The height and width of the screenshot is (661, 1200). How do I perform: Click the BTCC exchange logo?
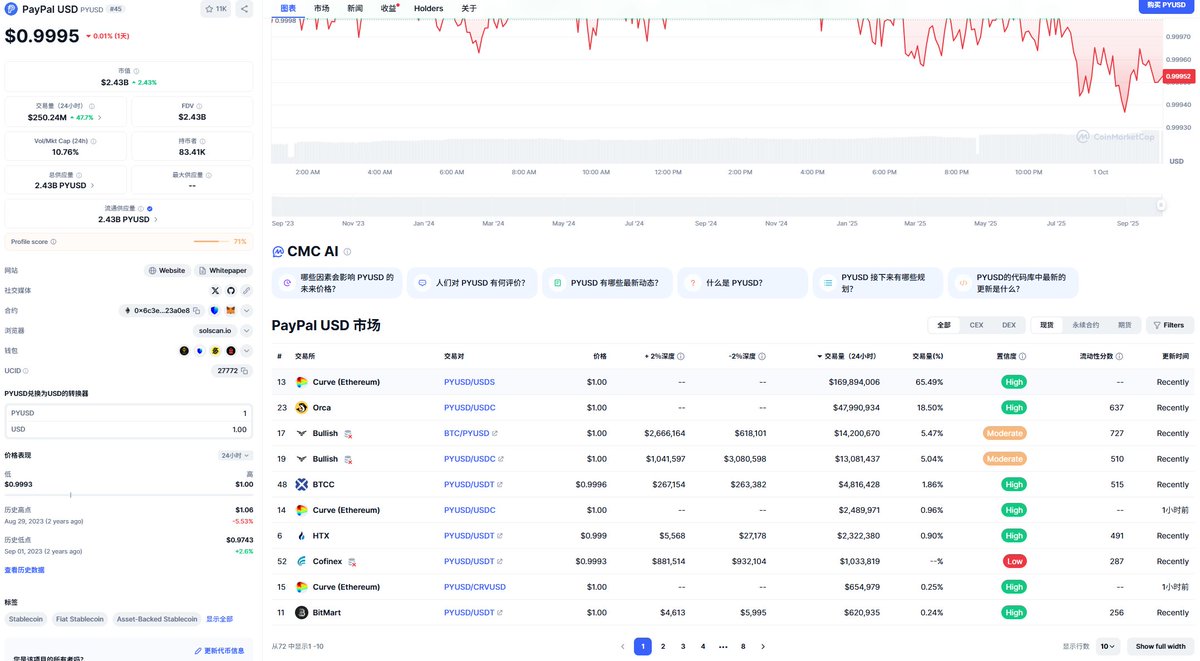301,484
